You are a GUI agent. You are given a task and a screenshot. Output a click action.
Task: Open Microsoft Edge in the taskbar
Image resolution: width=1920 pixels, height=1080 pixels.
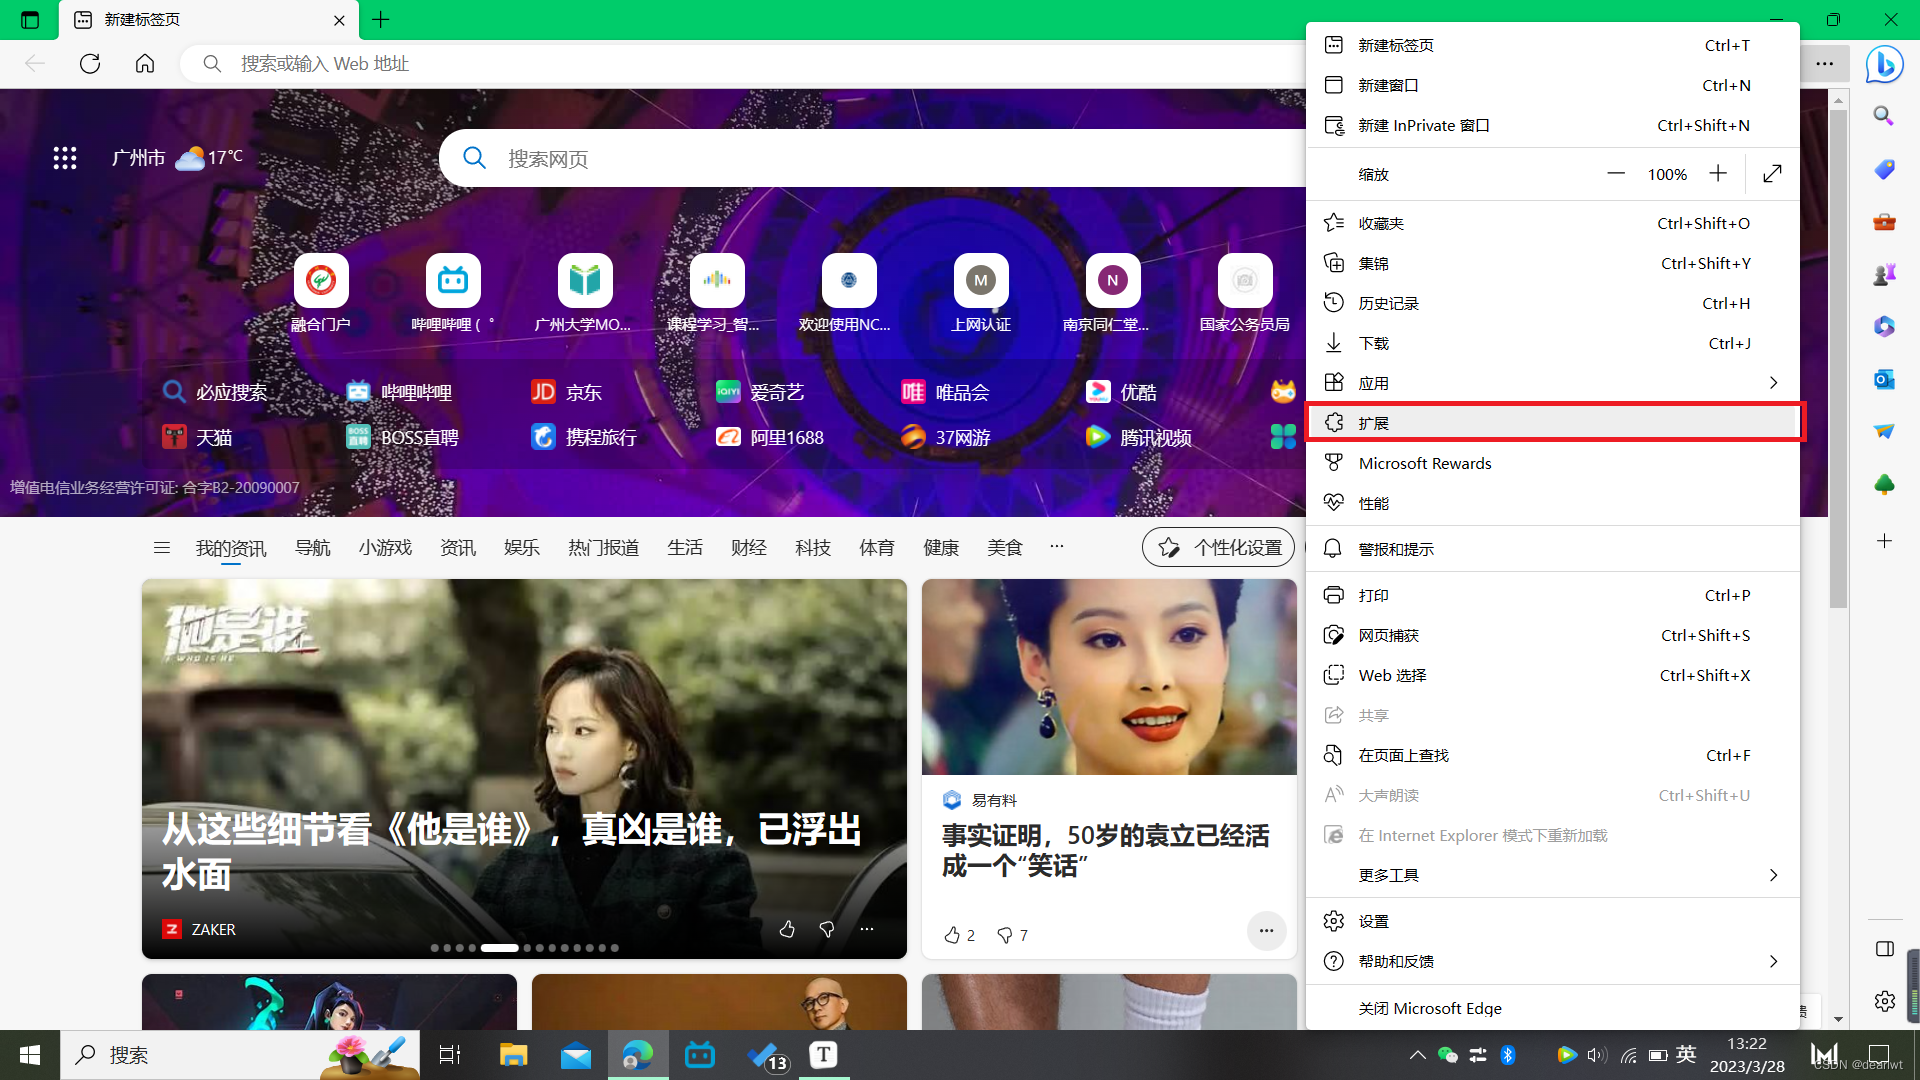pyautogui.click(x=637, y=1055)
